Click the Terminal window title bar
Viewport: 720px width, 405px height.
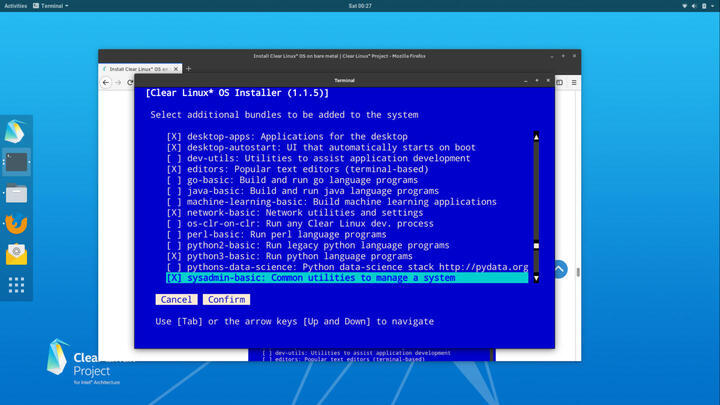[344, 80]
